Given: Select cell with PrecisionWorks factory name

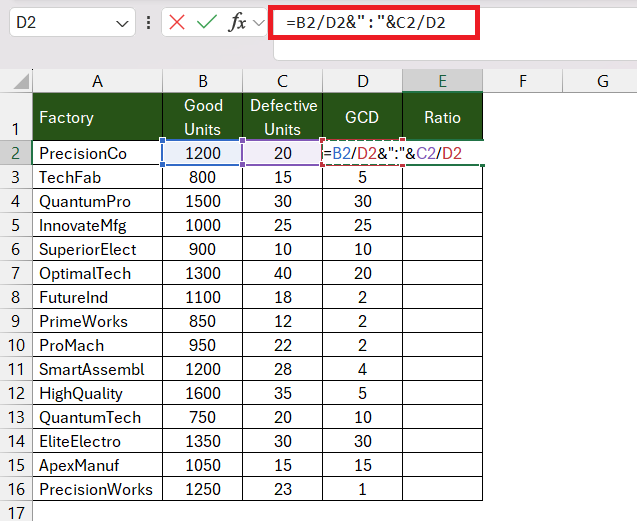Looking at the screenshot, I should pos(98,489).
